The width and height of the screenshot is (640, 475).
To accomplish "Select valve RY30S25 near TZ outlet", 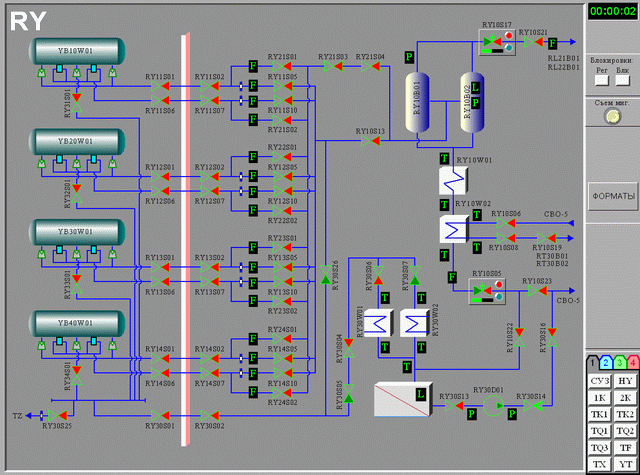I will [x=58, y=416].
